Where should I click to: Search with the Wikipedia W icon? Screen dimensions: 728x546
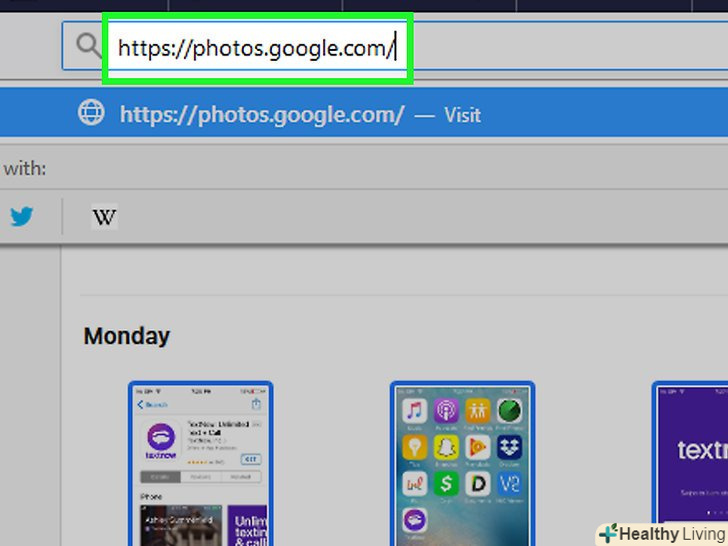tap(104, 217)
